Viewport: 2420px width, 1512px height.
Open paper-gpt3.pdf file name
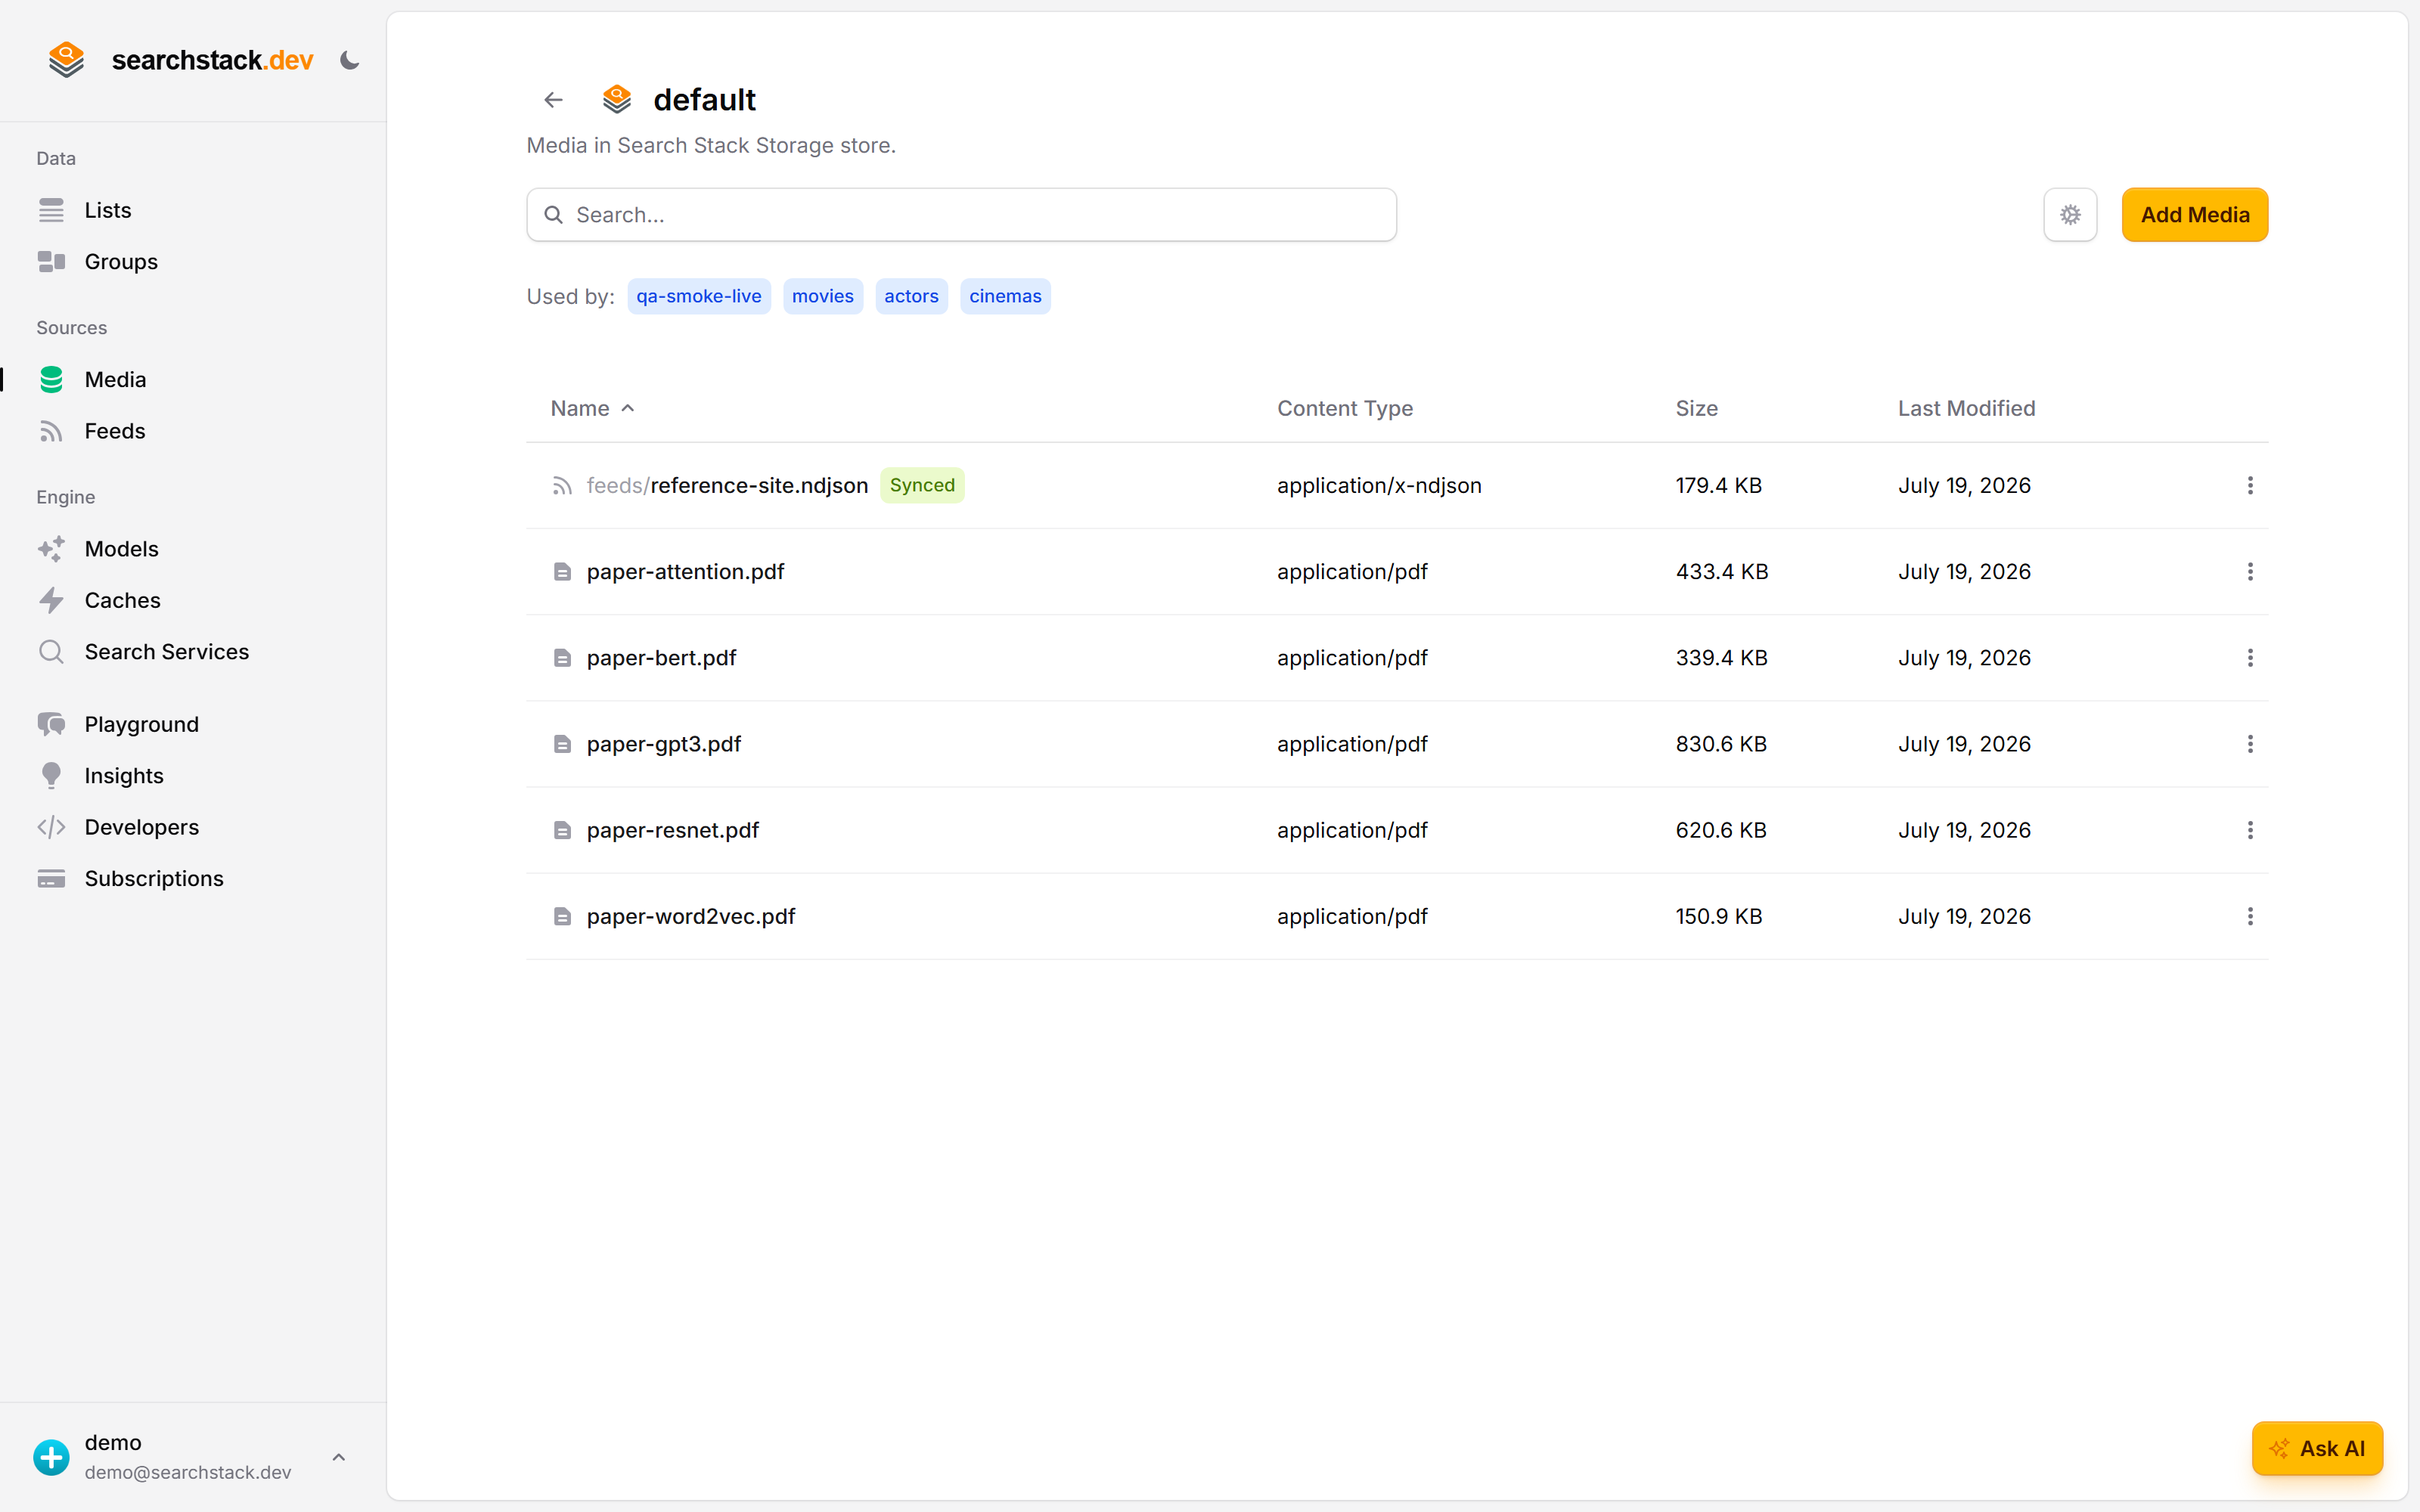pos(663,744)
